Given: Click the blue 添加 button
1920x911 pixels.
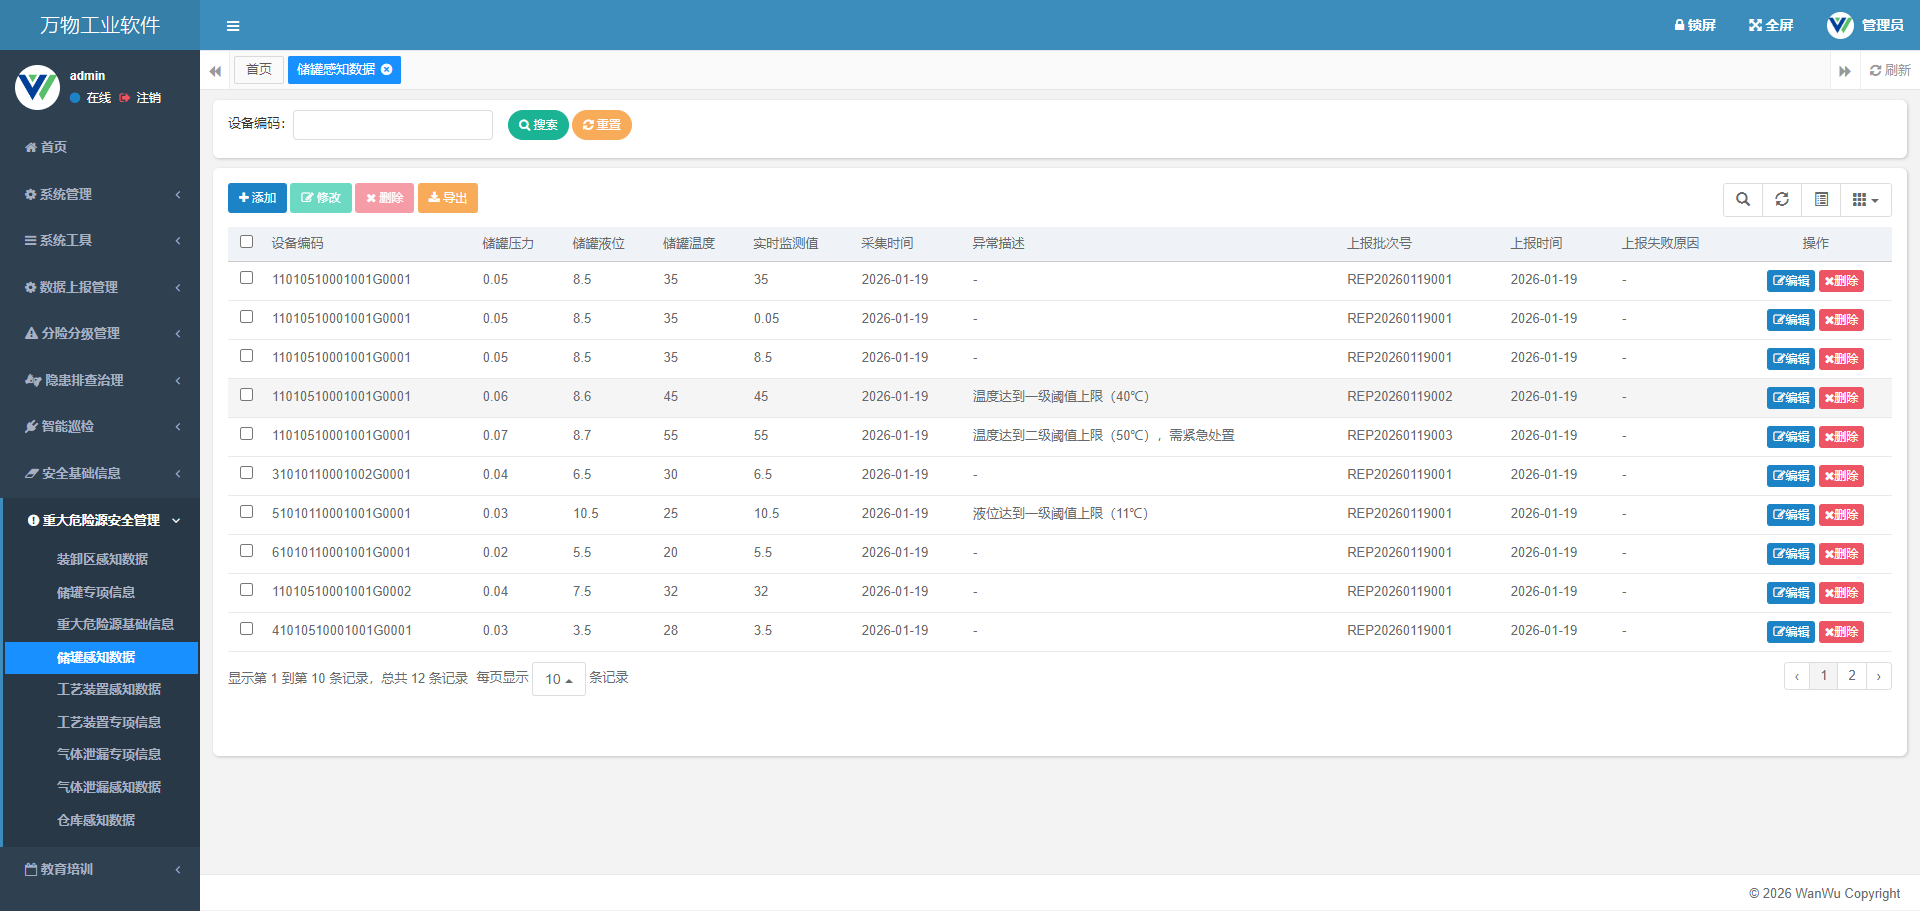Looking at the screenshot, I should [x=257, y=198].
